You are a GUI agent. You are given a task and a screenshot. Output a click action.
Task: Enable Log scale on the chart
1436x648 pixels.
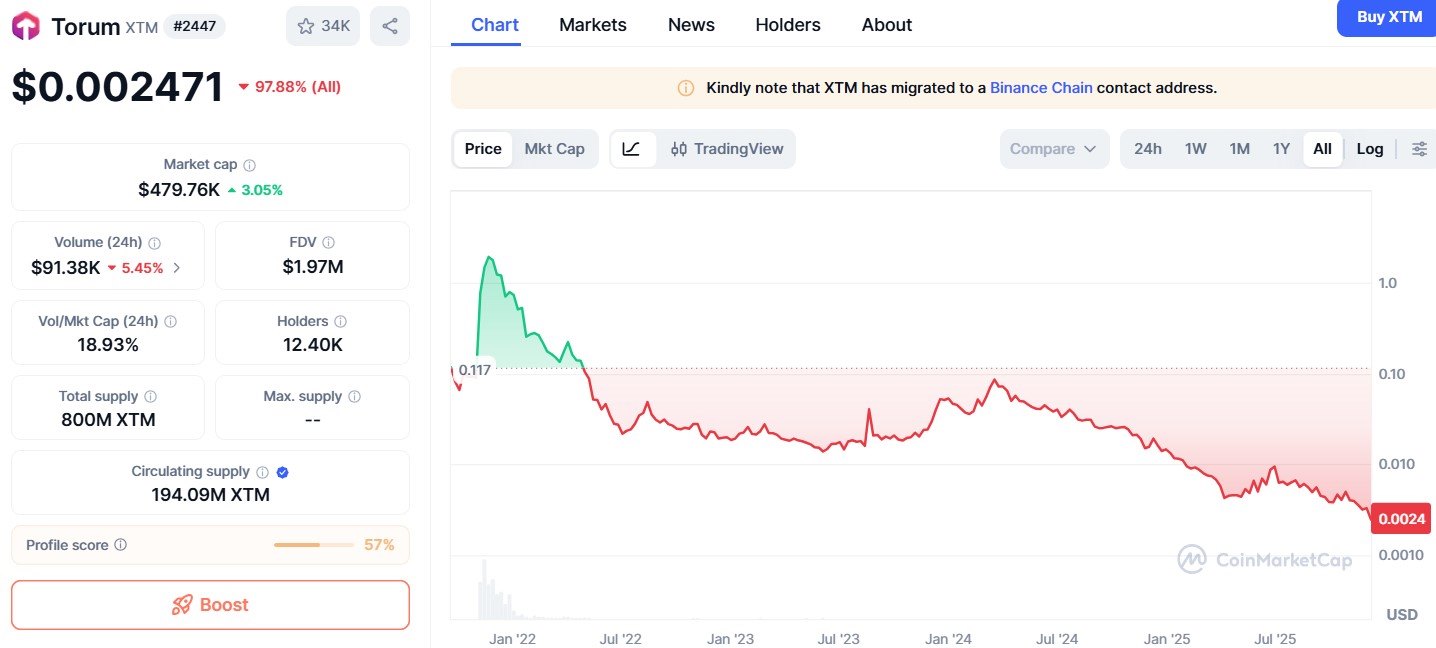click(x=1369, y=148)
